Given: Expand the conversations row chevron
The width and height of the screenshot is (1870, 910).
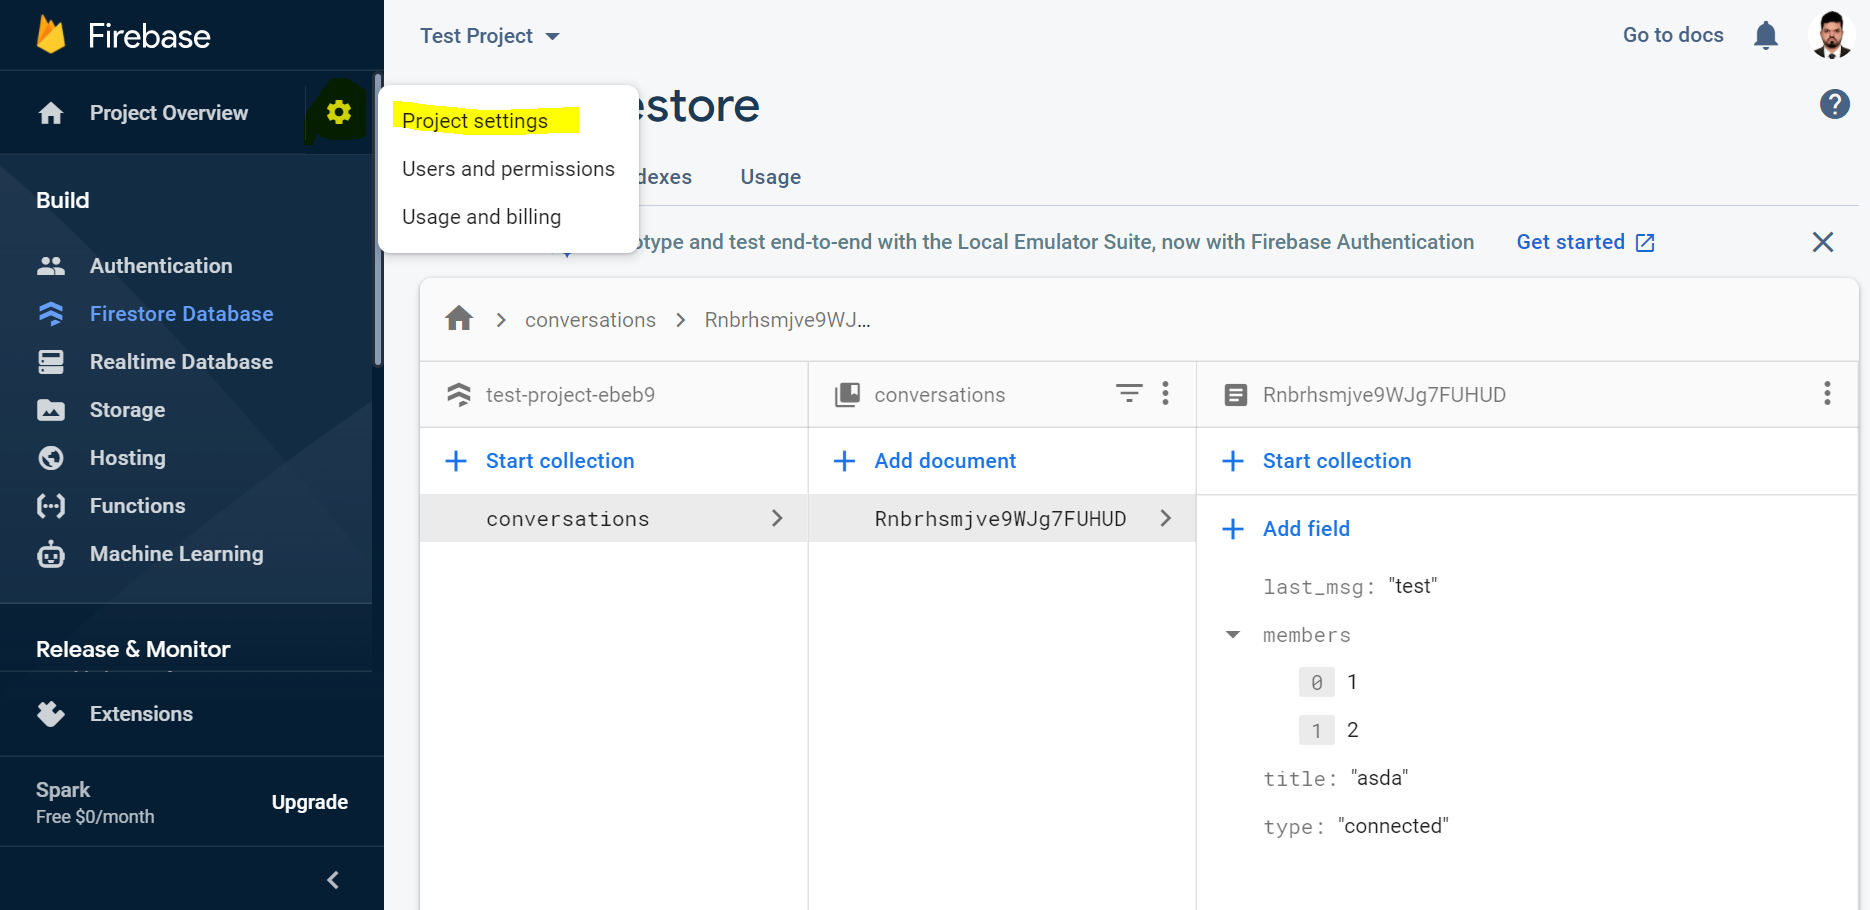Looking at the screenshot, I should 777,518.
